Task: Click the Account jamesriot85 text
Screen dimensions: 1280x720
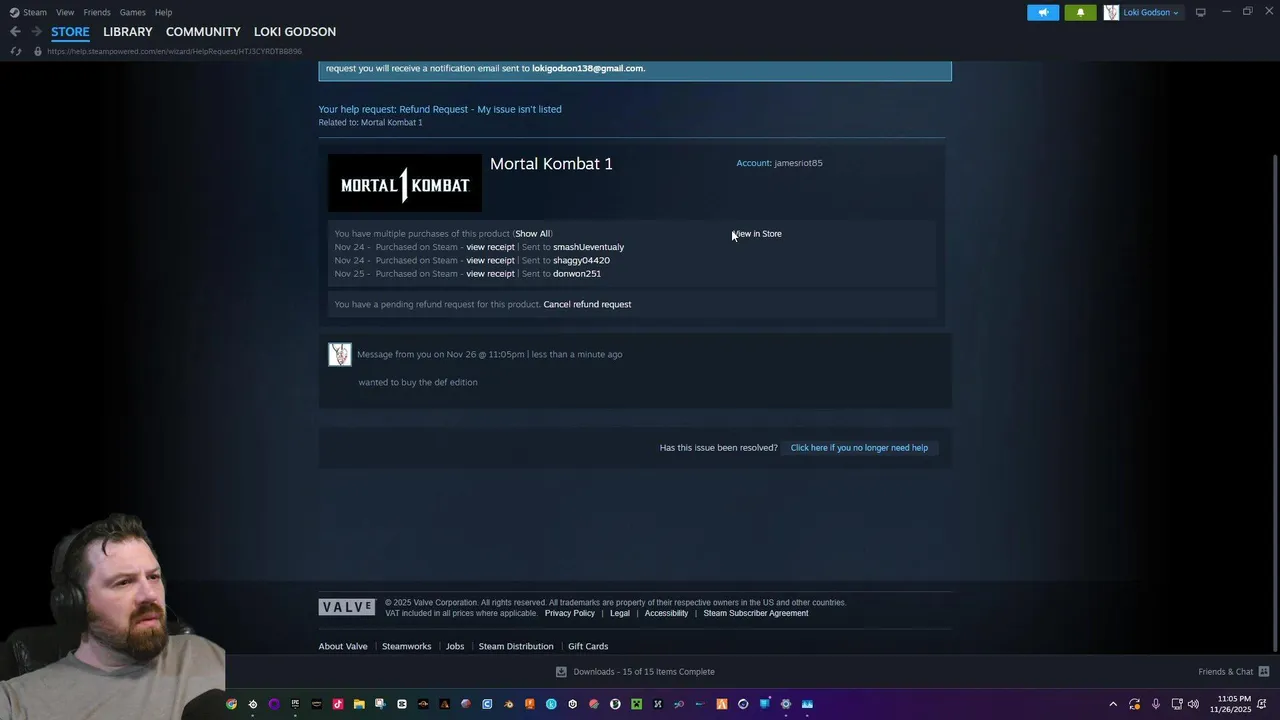Action: (779, 163)
